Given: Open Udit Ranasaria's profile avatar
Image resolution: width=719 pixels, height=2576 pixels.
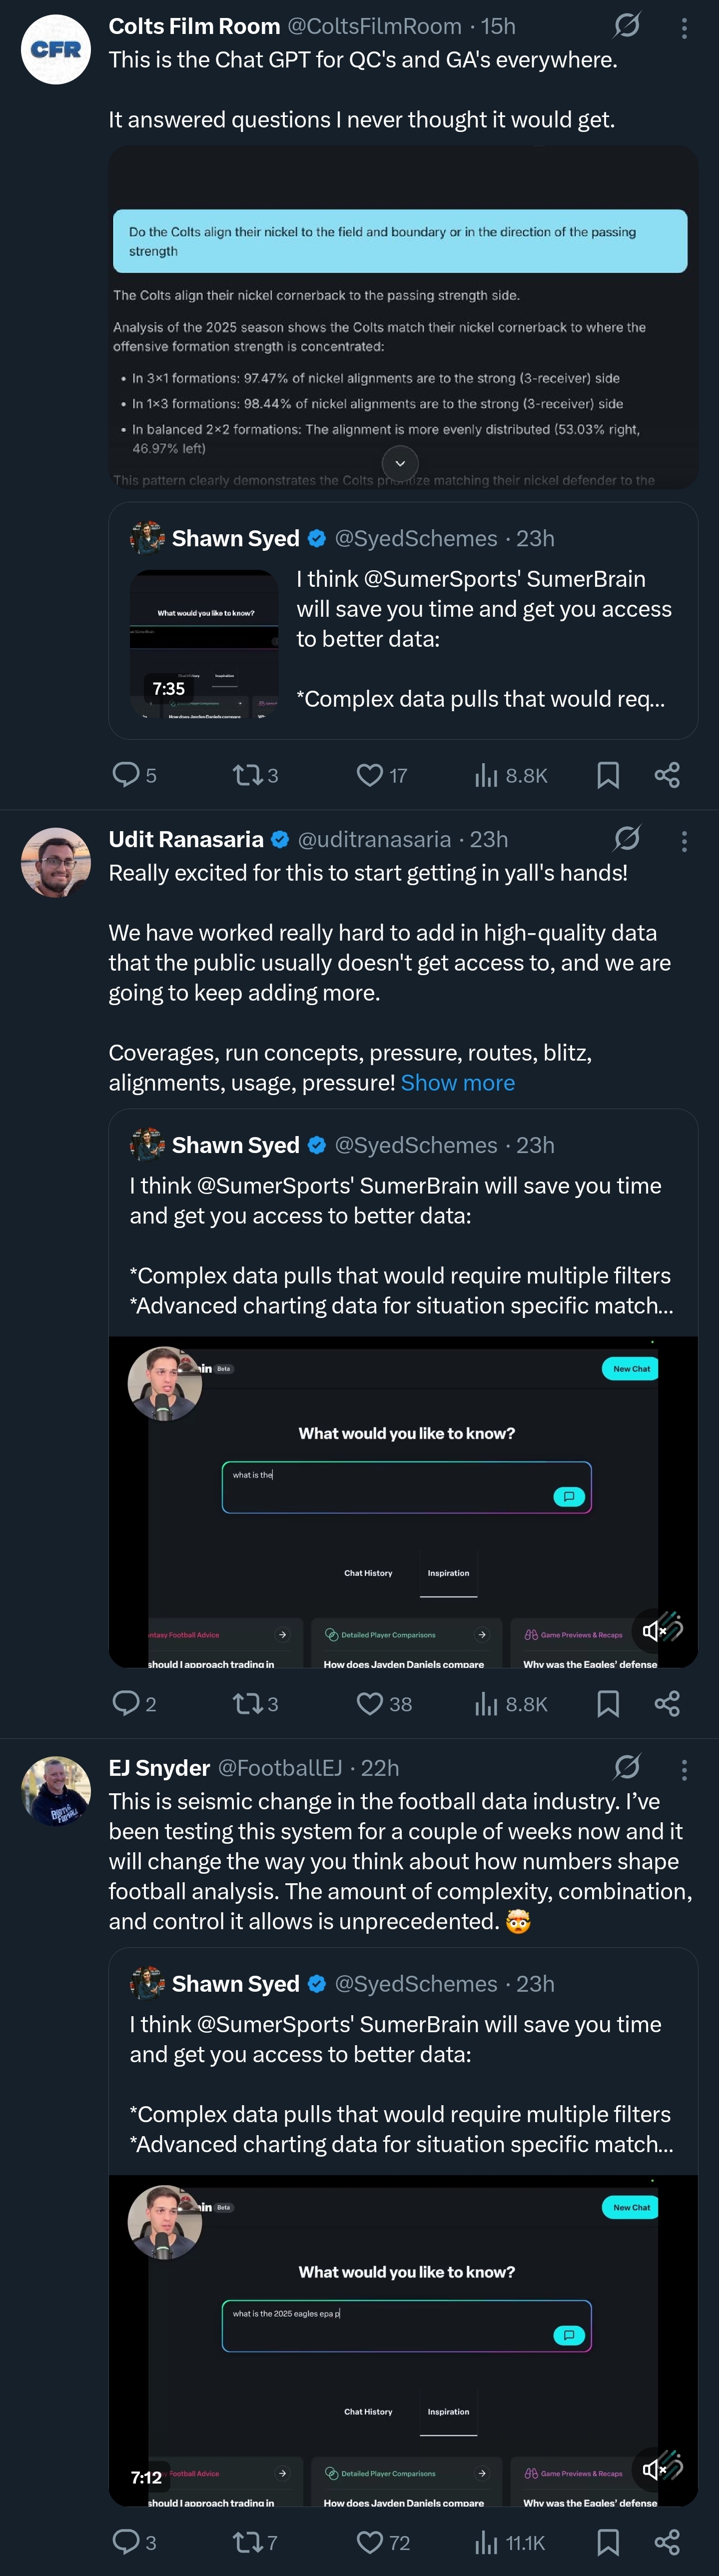Looking at the screenshot, I should pyautogui.click(x=56, y=862).
